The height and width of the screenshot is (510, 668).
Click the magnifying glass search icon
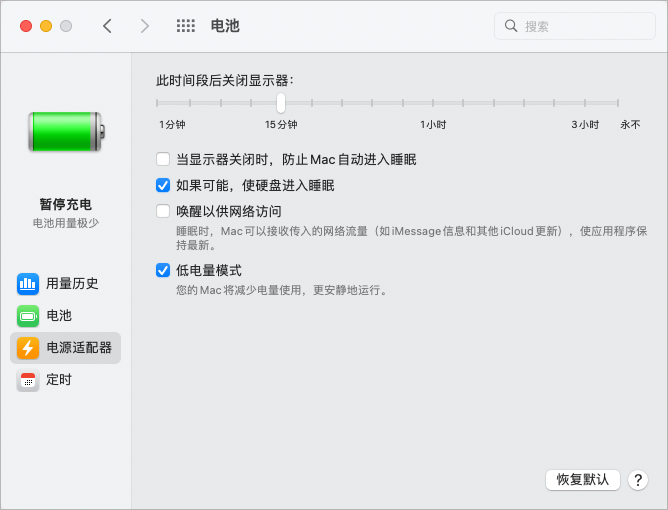click(x=511, y=26)
